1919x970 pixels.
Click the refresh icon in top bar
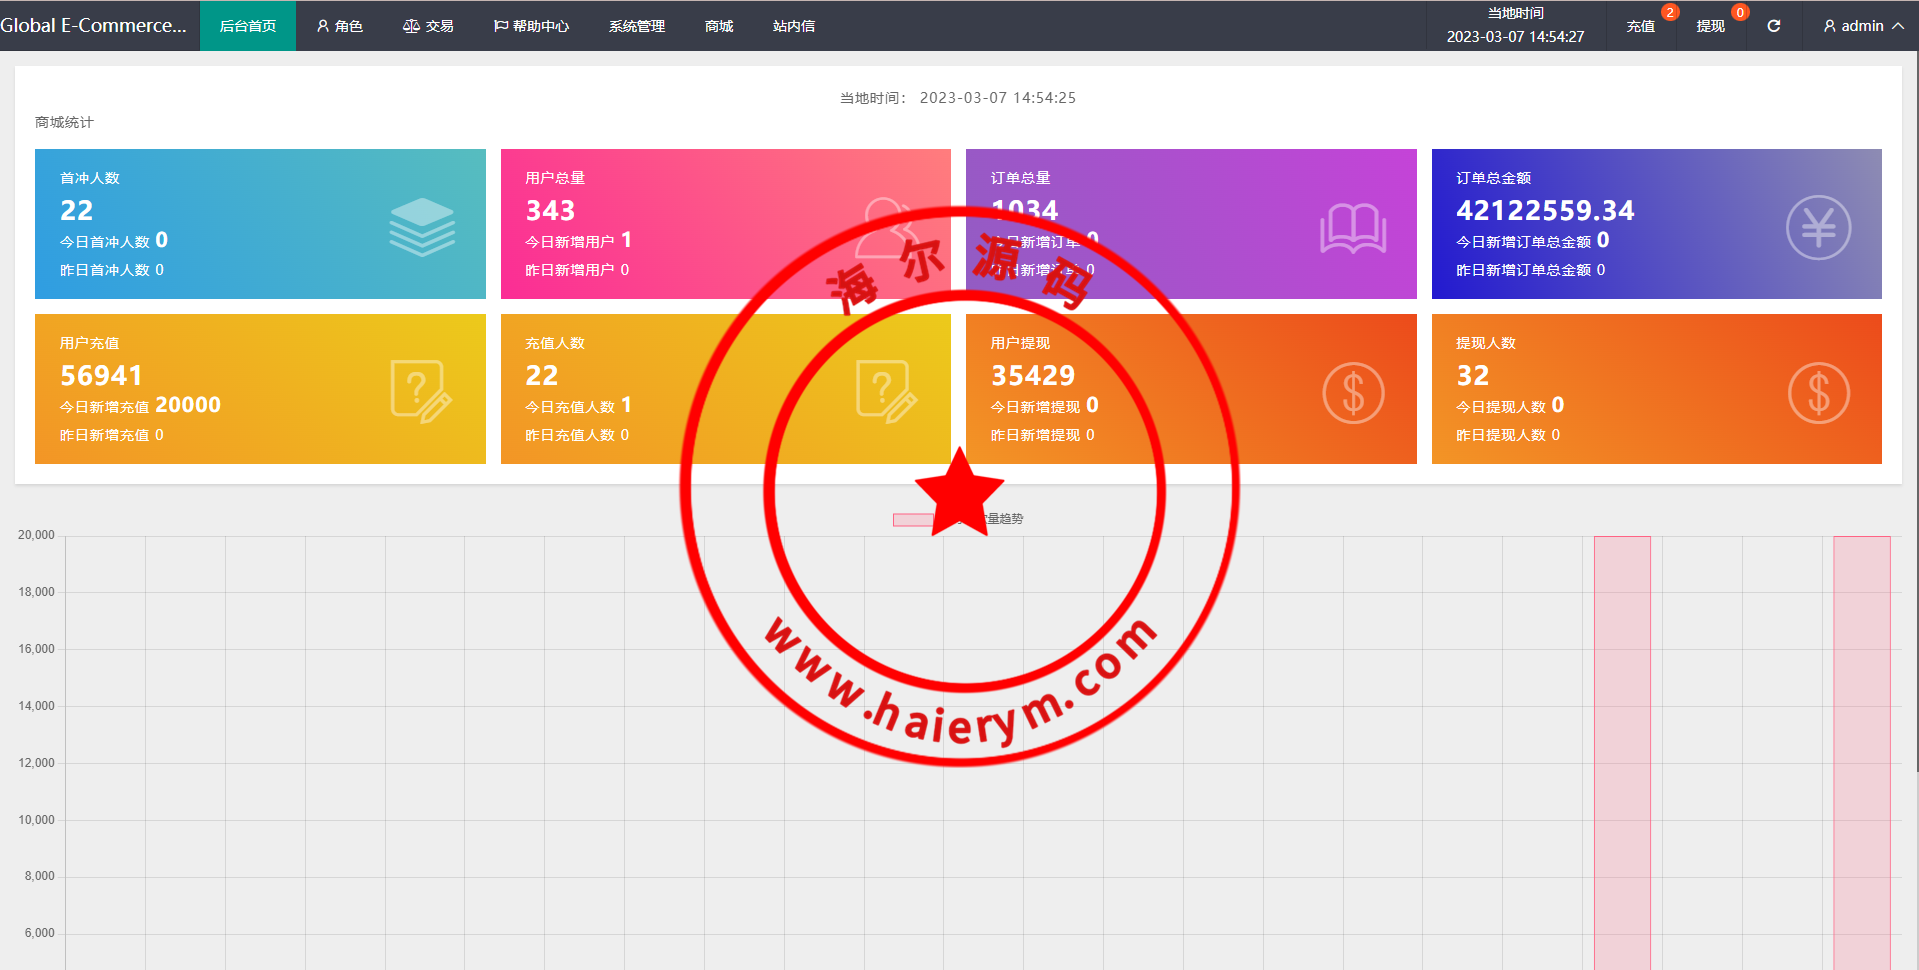(1773, 26)
